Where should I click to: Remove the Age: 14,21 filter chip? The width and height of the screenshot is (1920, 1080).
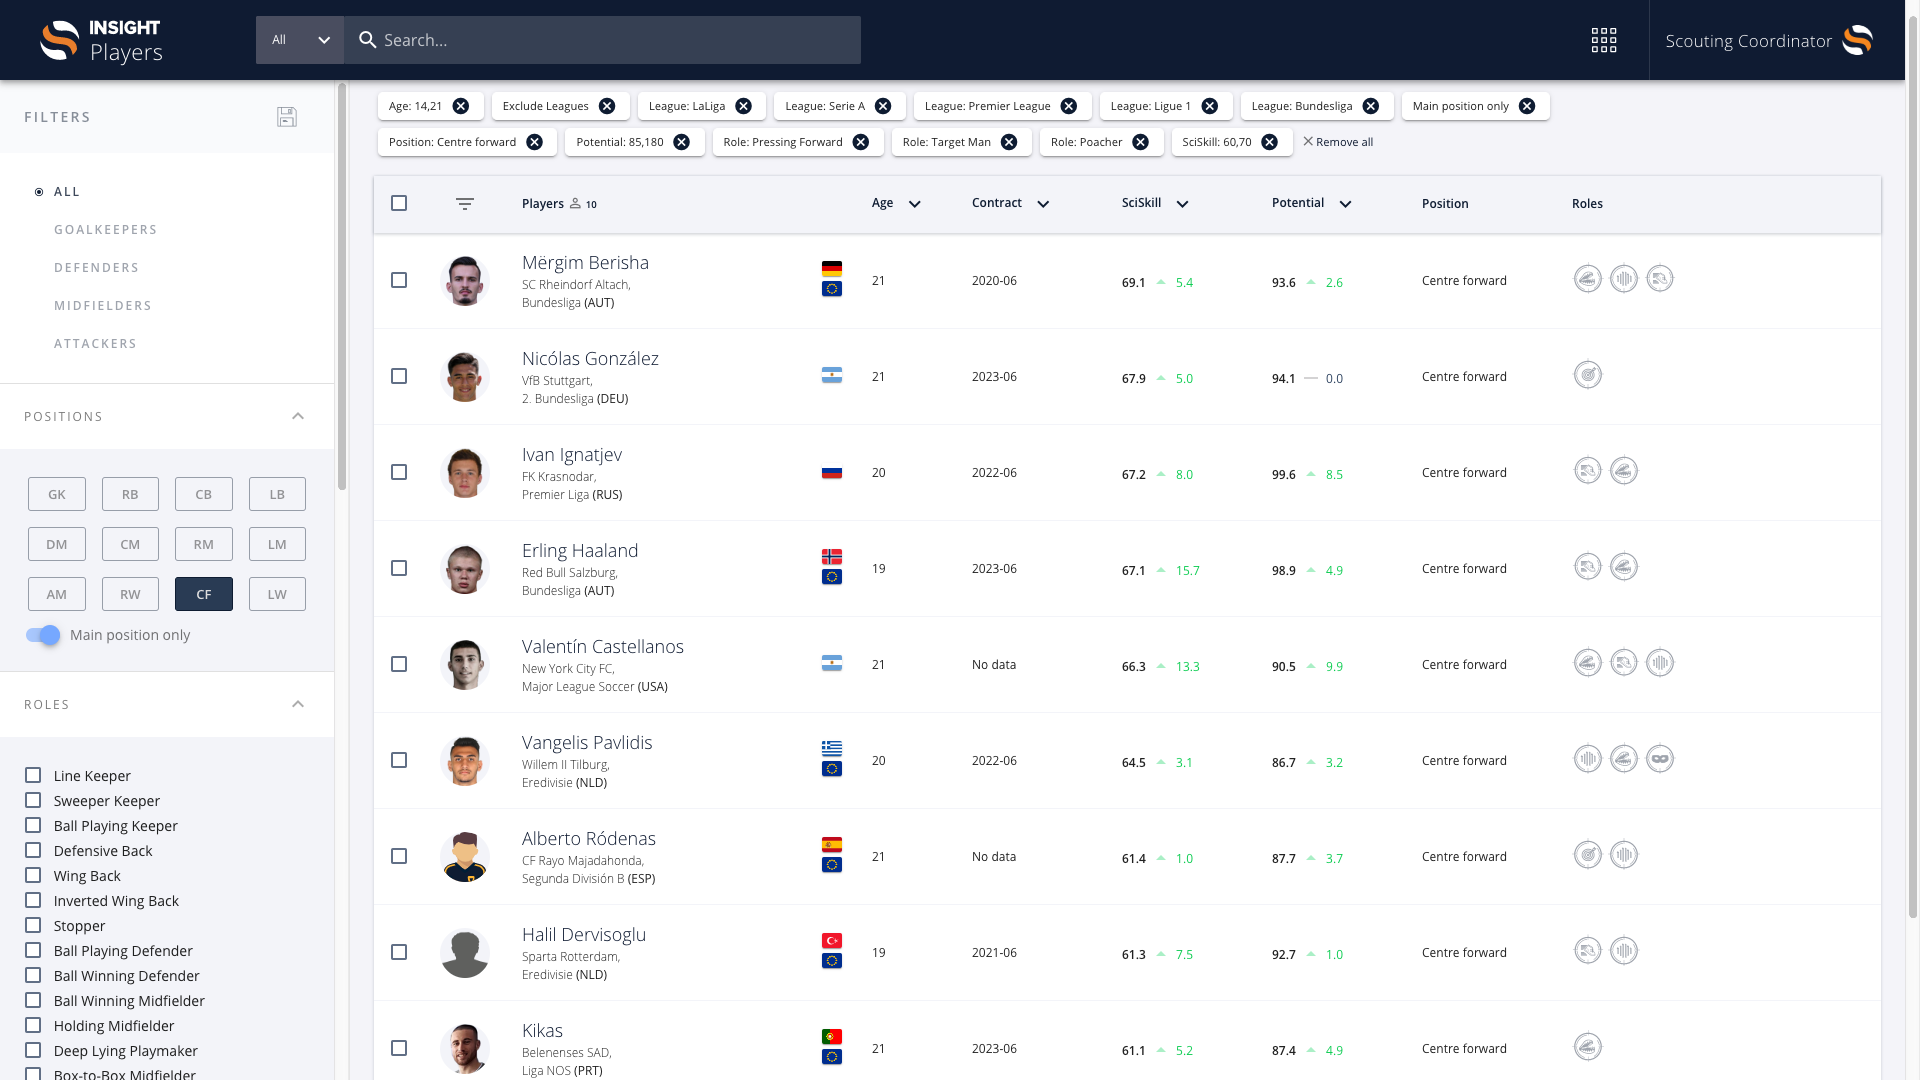click(461, 106)
